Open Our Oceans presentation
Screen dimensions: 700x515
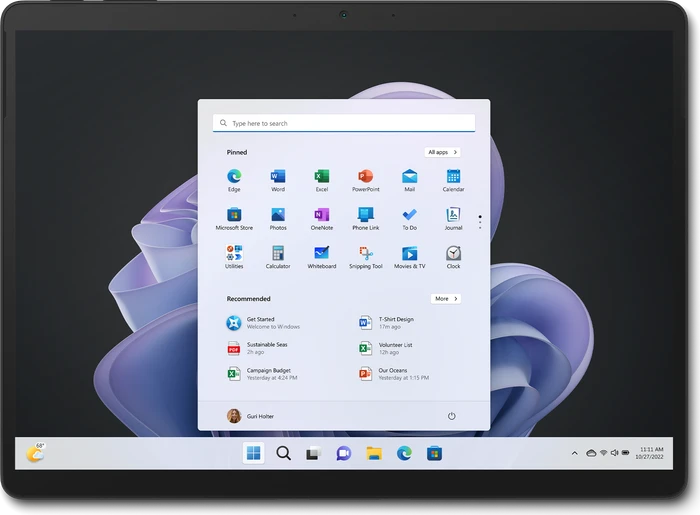pos(394,374)
